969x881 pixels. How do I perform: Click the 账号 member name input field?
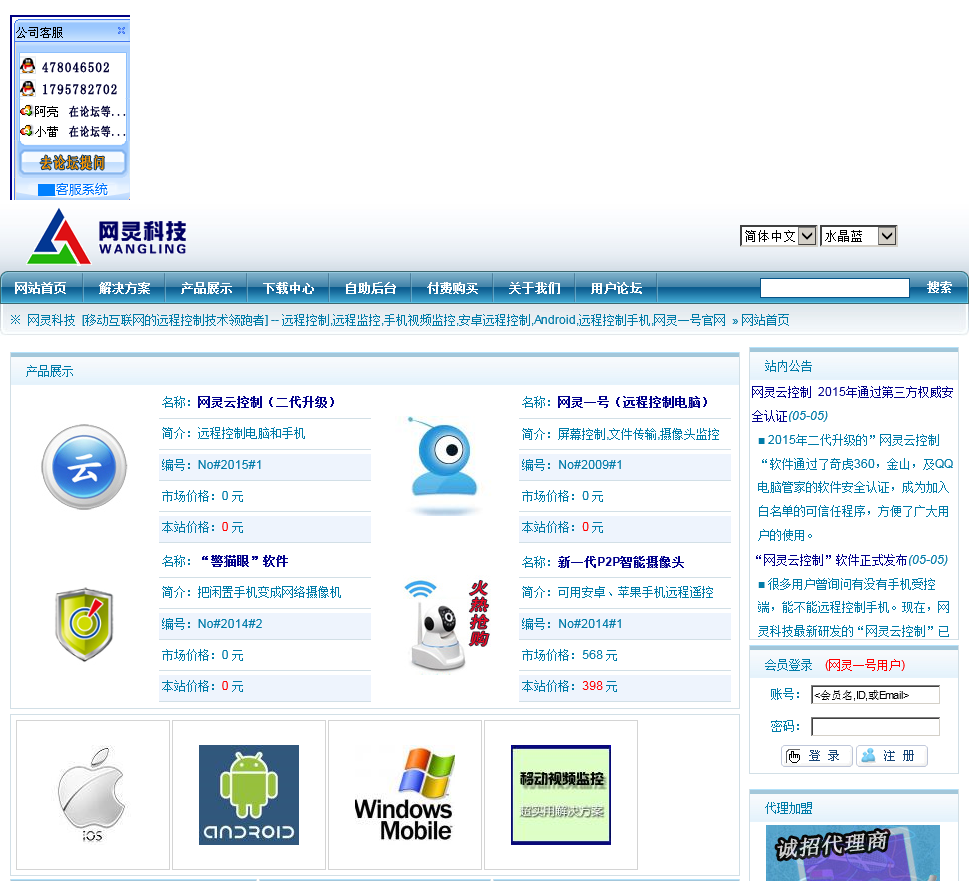(x=876, y=695)
